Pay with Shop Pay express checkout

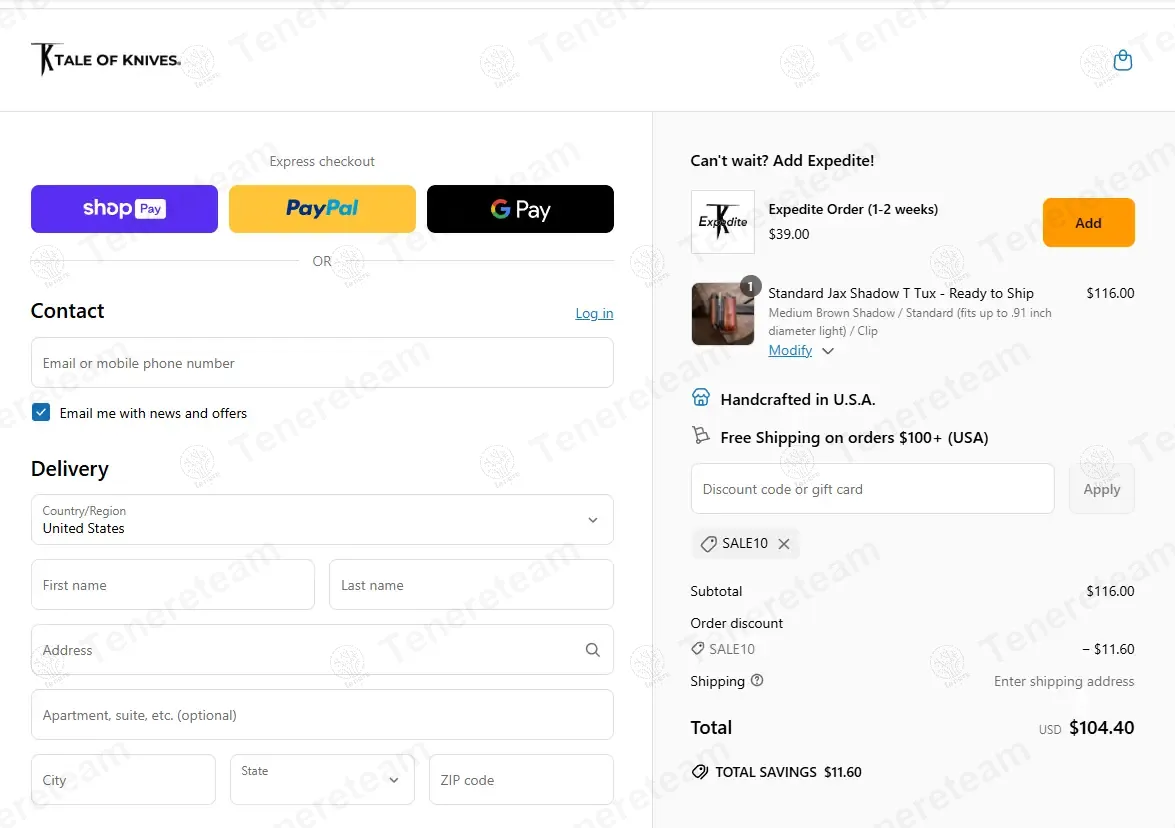[124, 209]
